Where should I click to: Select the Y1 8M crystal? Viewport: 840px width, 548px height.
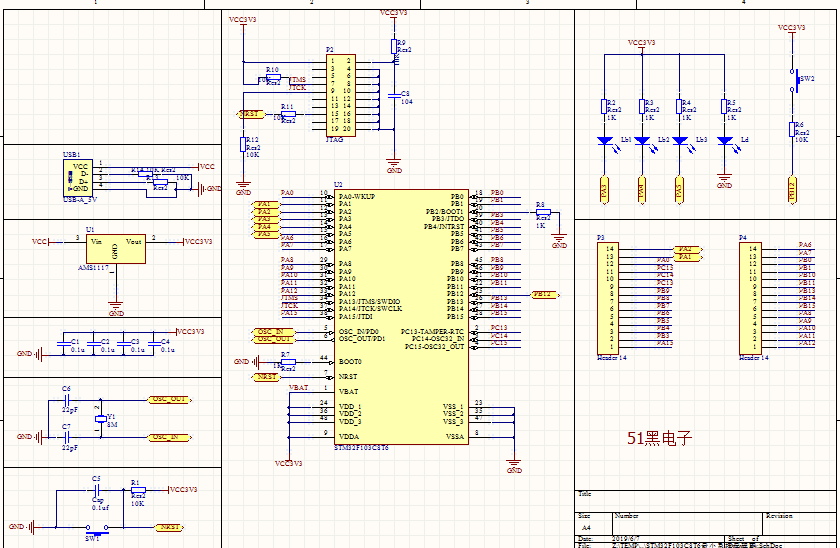pyautogui.click(x=100, y=418)
